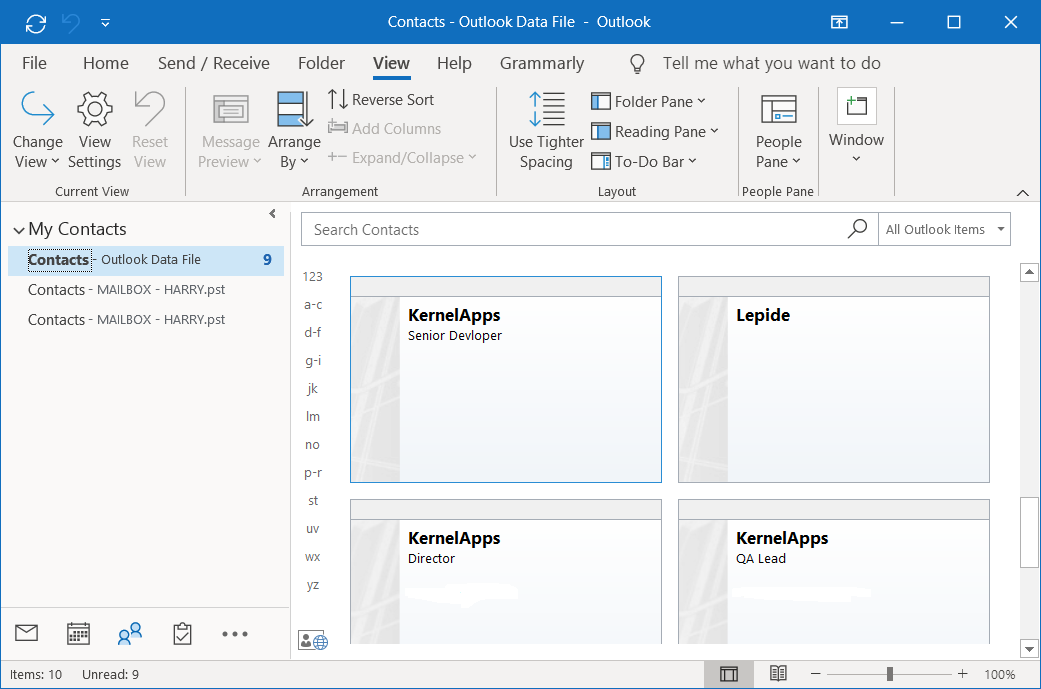Select first Contacts - MAILBOX - HARRY.pst folder
Image resolution: width=1041 pixels, height=689 pixels.
146,289
